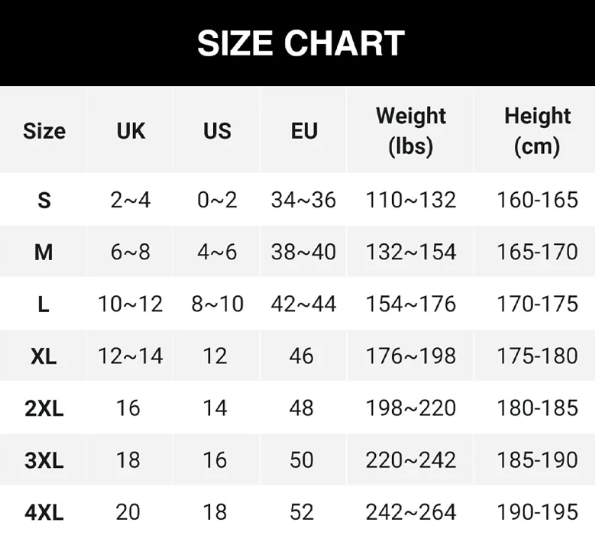Select the Height (cm) column header
The image size is (595, 536).
point(537,131)
